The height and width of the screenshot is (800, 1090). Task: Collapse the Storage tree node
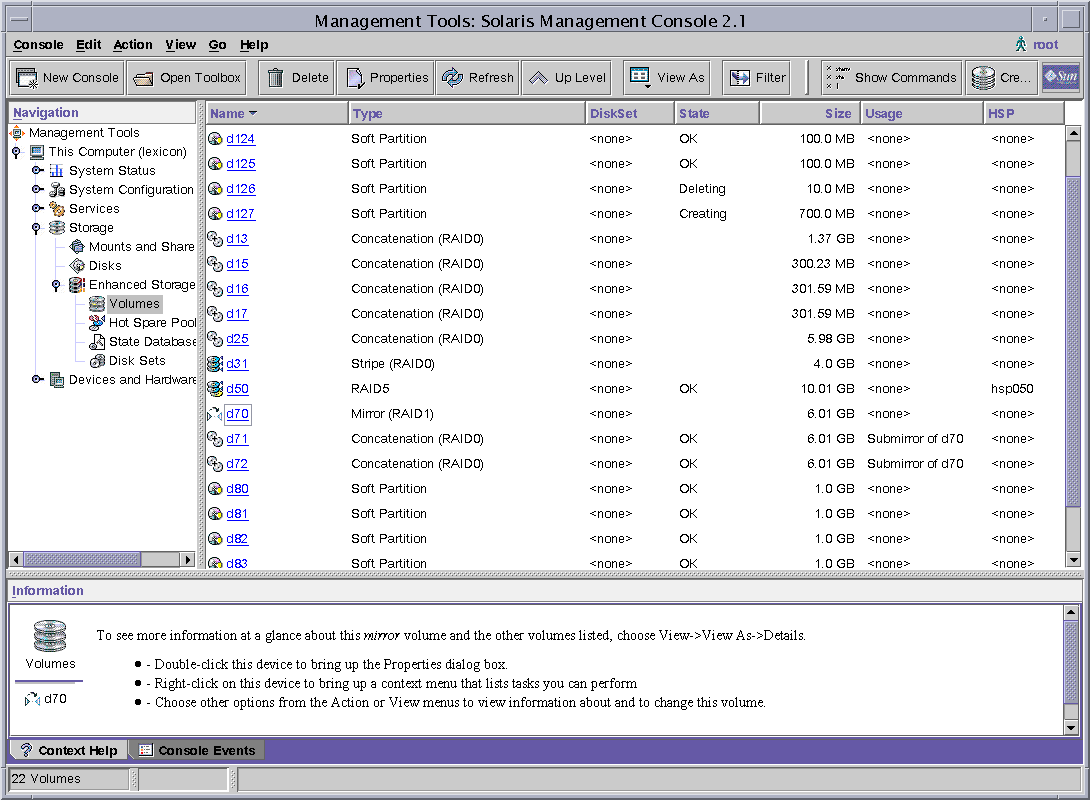point(38,227)
